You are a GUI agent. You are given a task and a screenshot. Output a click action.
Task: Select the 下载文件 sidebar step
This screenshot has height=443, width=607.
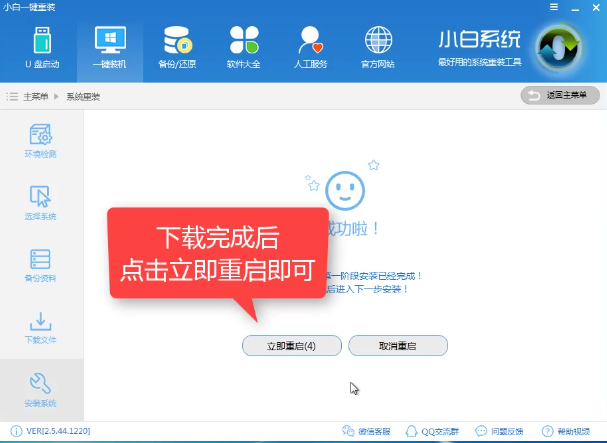[x=41, y=327]
